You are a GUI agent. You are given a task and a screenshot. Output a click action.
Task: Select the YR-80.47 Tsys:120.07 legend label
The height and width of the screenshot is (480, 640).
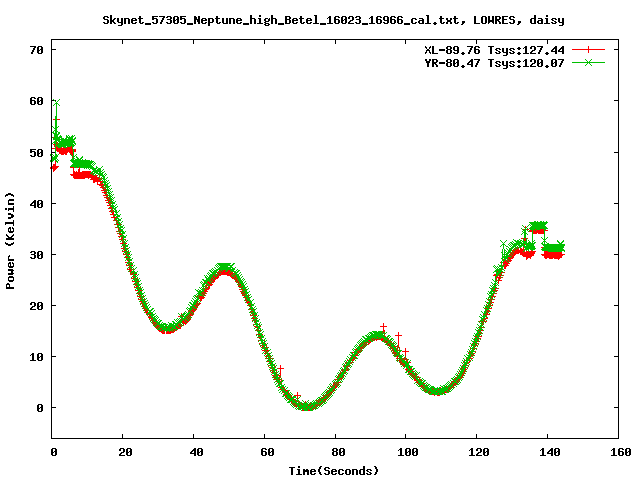click(494, 63)
